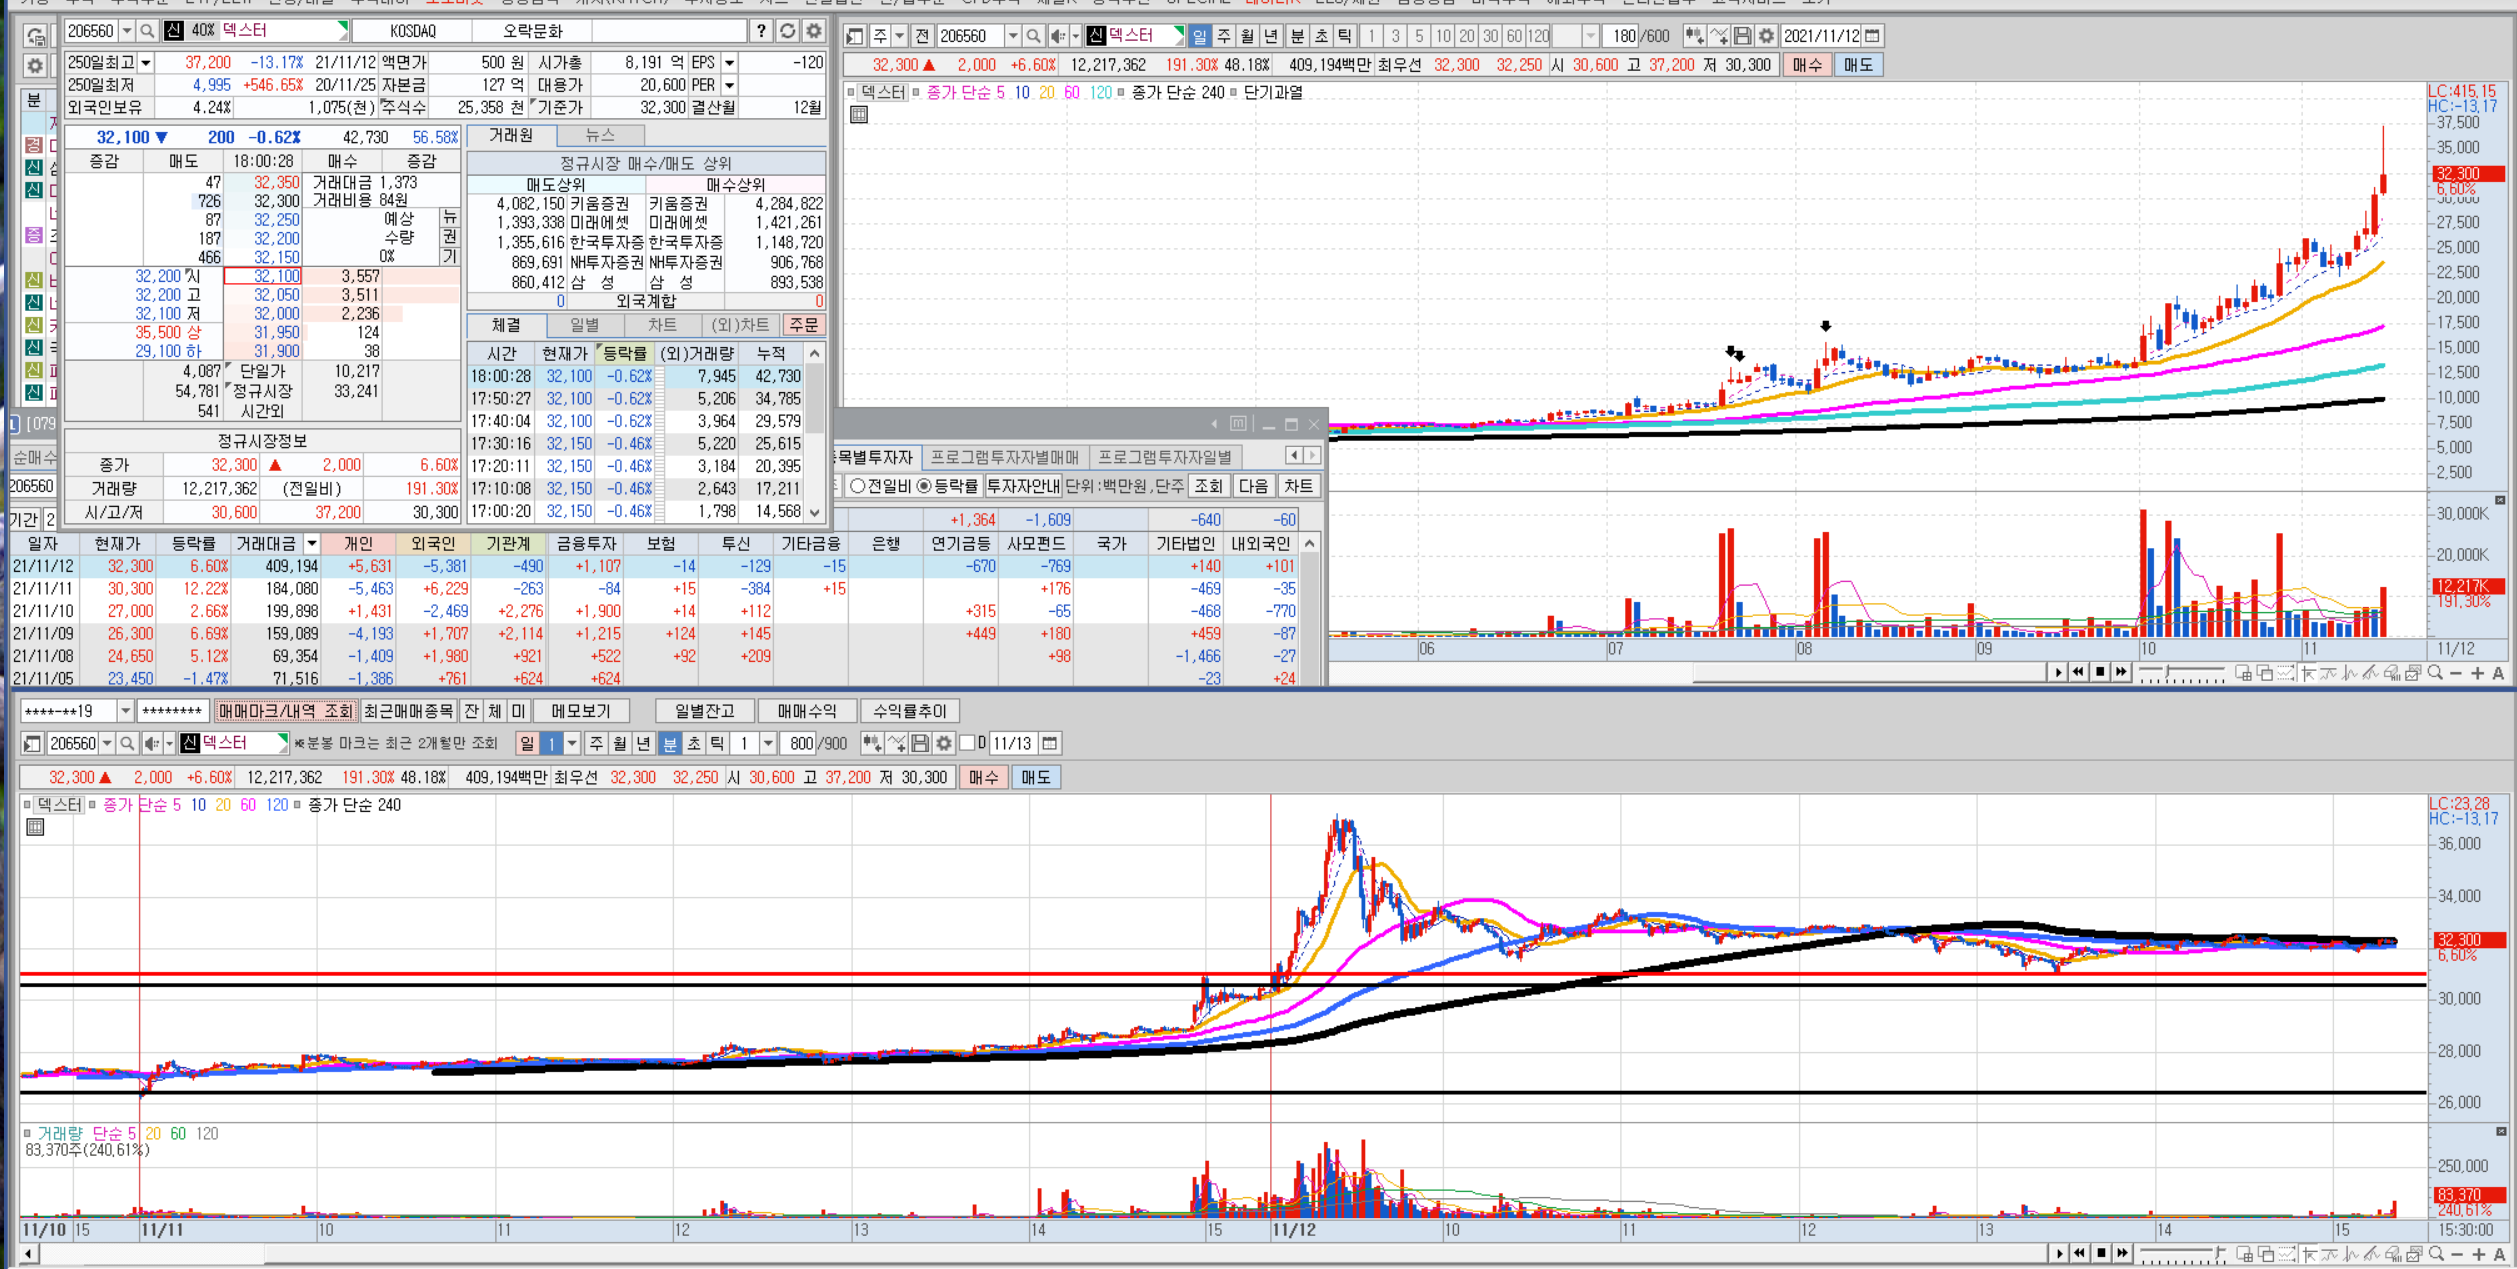This screenshot has width=2517, height=1269.
Task: Open account number dropdown ****-**19
Action: (125, 711)
